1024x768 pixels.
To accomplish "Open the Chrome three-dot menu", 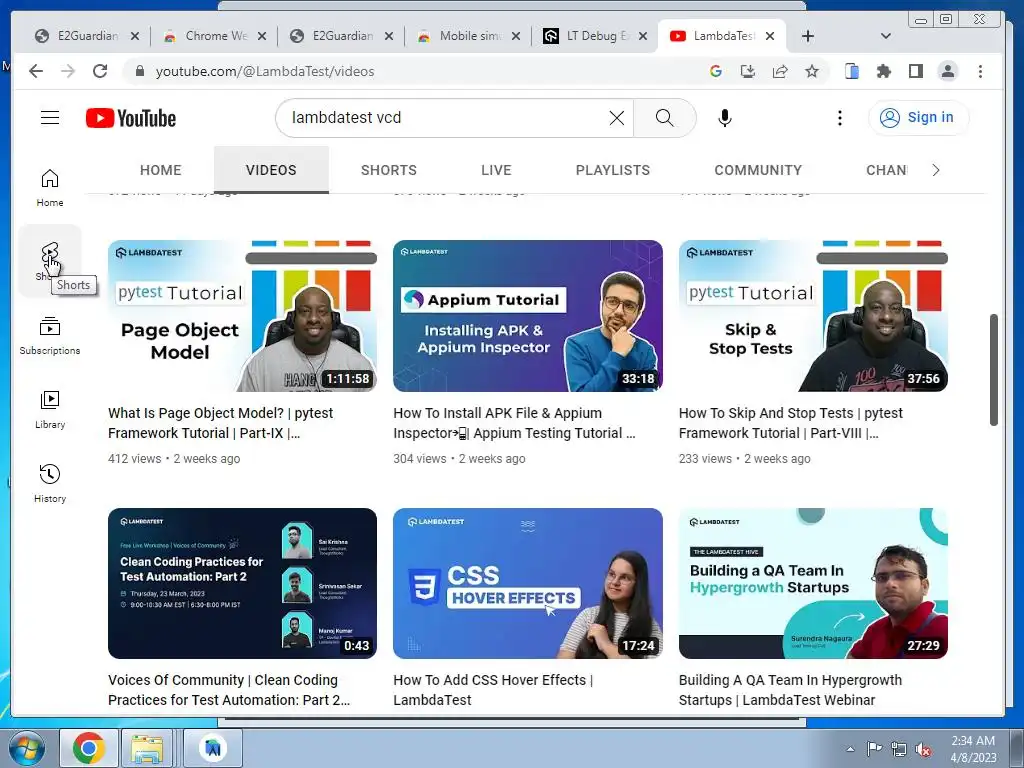I will 980,71.
